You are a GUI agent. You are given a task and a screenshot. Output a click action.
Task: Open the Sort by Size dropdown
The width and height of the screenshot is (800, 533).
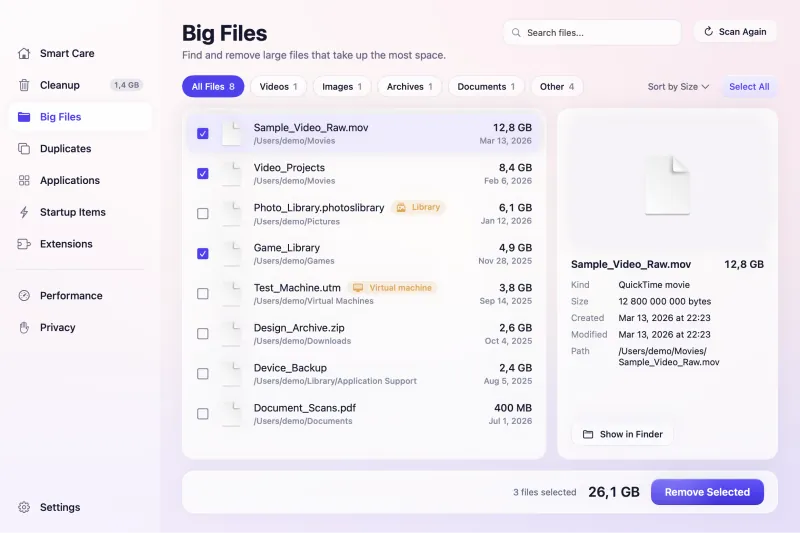click(x=678, y=87)
